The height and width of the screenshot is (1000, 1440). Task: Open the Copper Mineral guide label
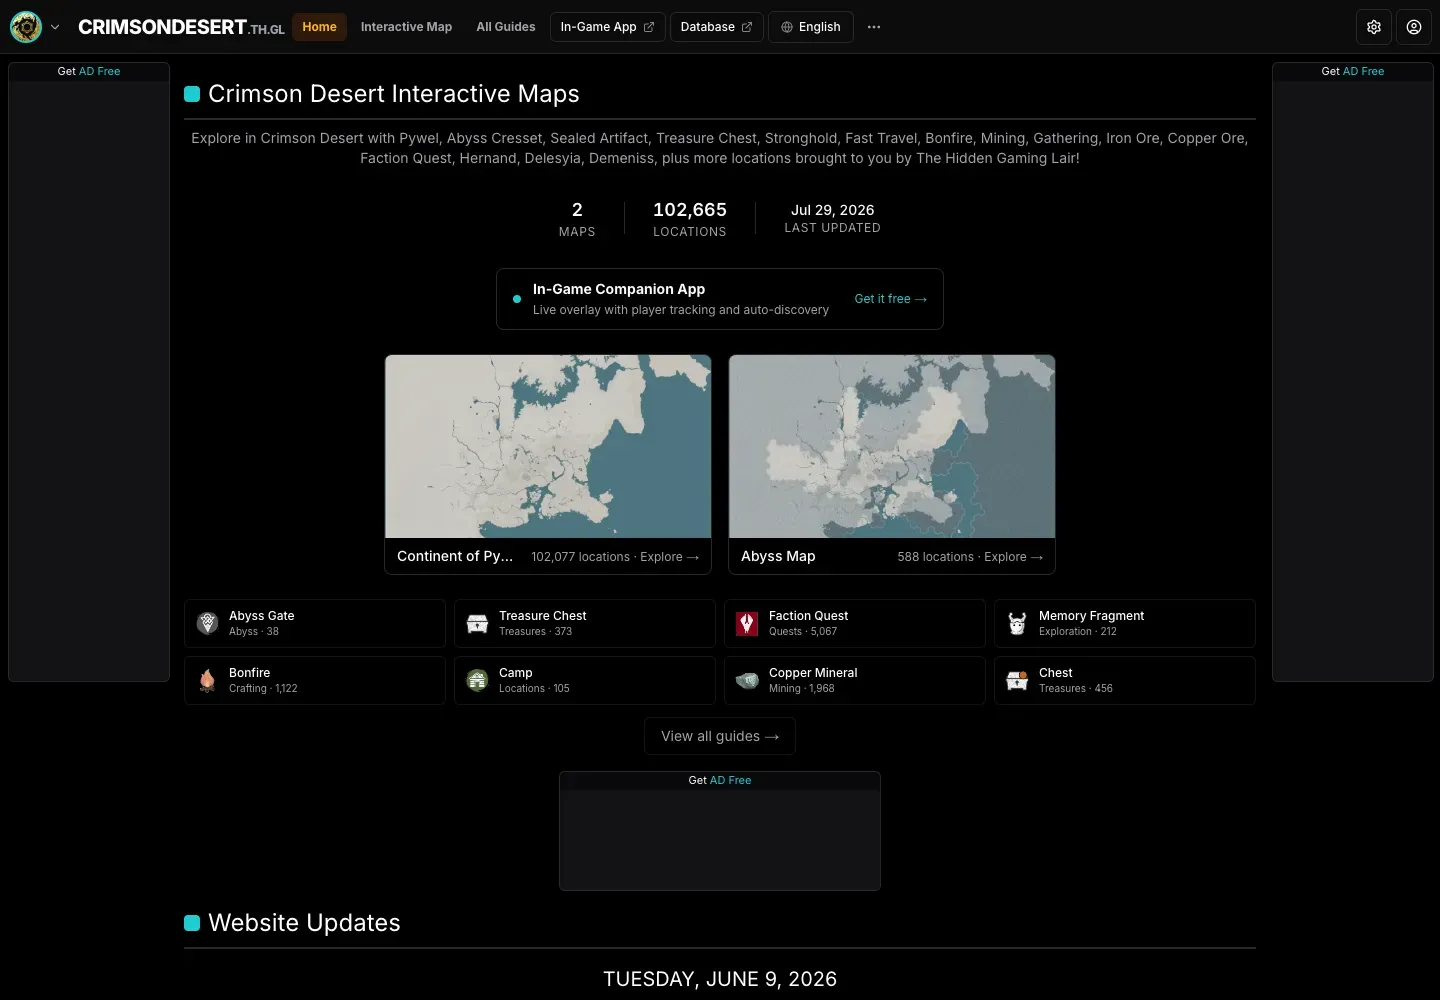click(x=813, y=673)
